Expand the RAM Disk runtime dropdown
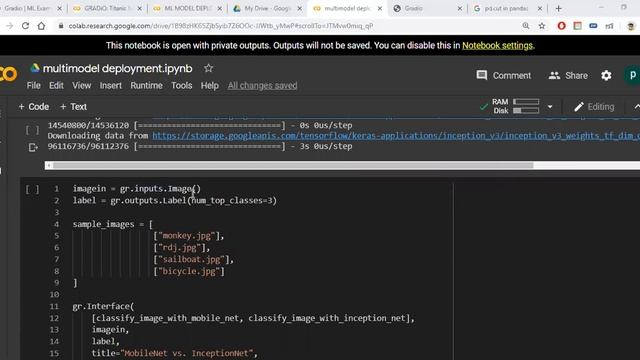640x360 pixels. coord(550,107)
